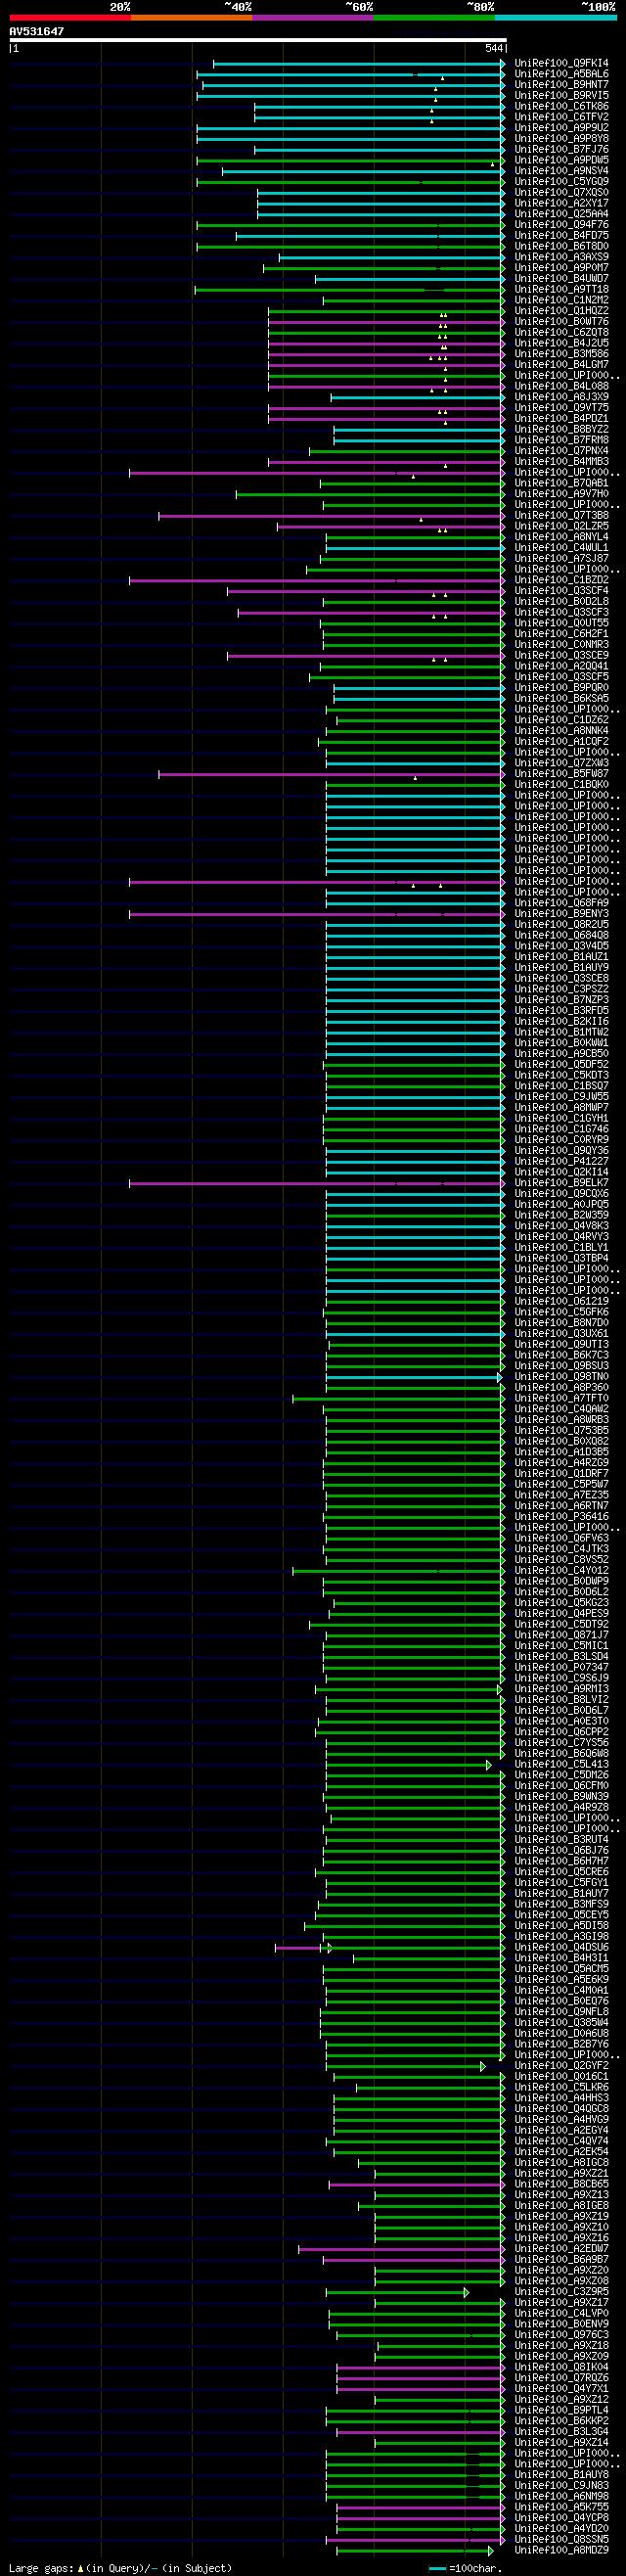This screenshot has width=626, height=2576.
Task: Click the purple ~60% identity legend bar
Action: point(313,17)
